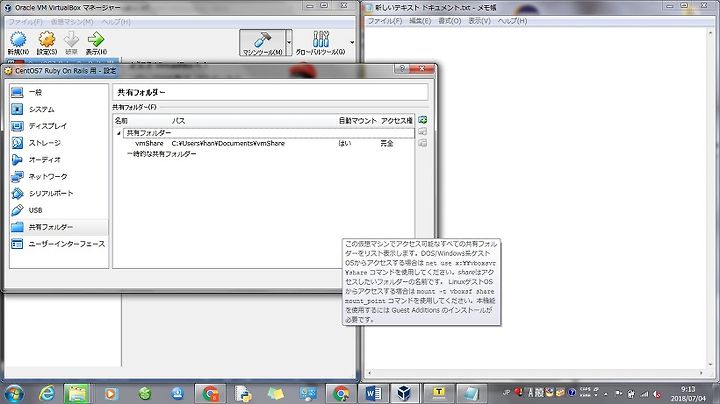Select the System (システム) settings category
Image resolution: width=720 pixels, height=404 pixels.
click(59, 109)
